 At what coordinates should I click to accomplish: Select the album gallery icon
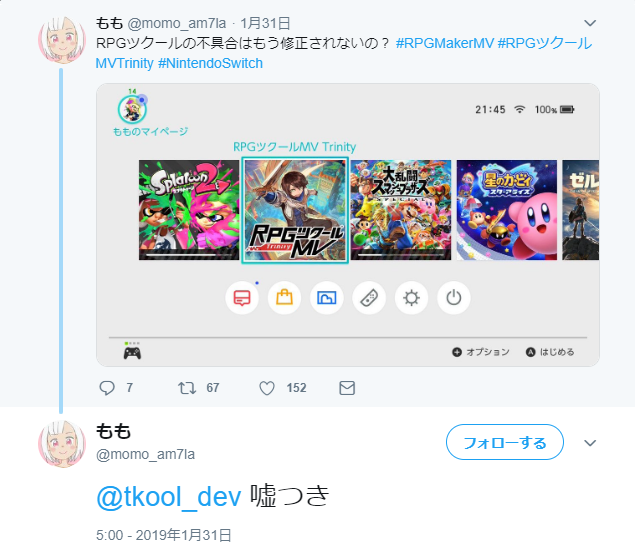point(327,298)
